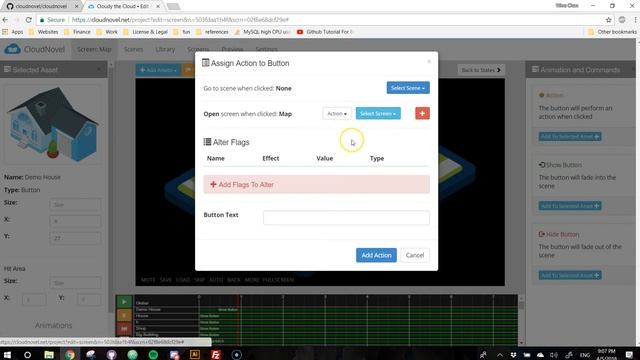Open the Work bookmark folder
640x360 pixels.
pyautogui.click(x=107, y=32)
